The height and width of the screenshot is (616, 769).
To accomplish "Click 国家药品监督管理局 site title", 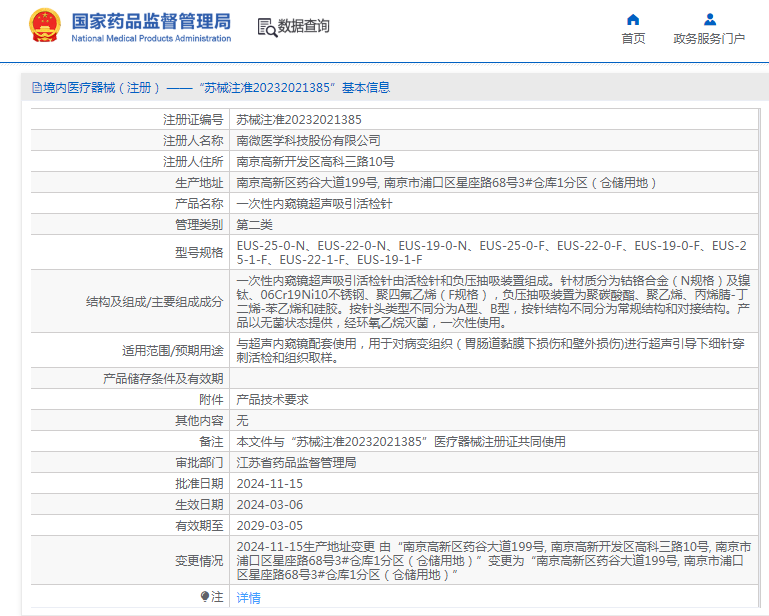I will 151,22.
